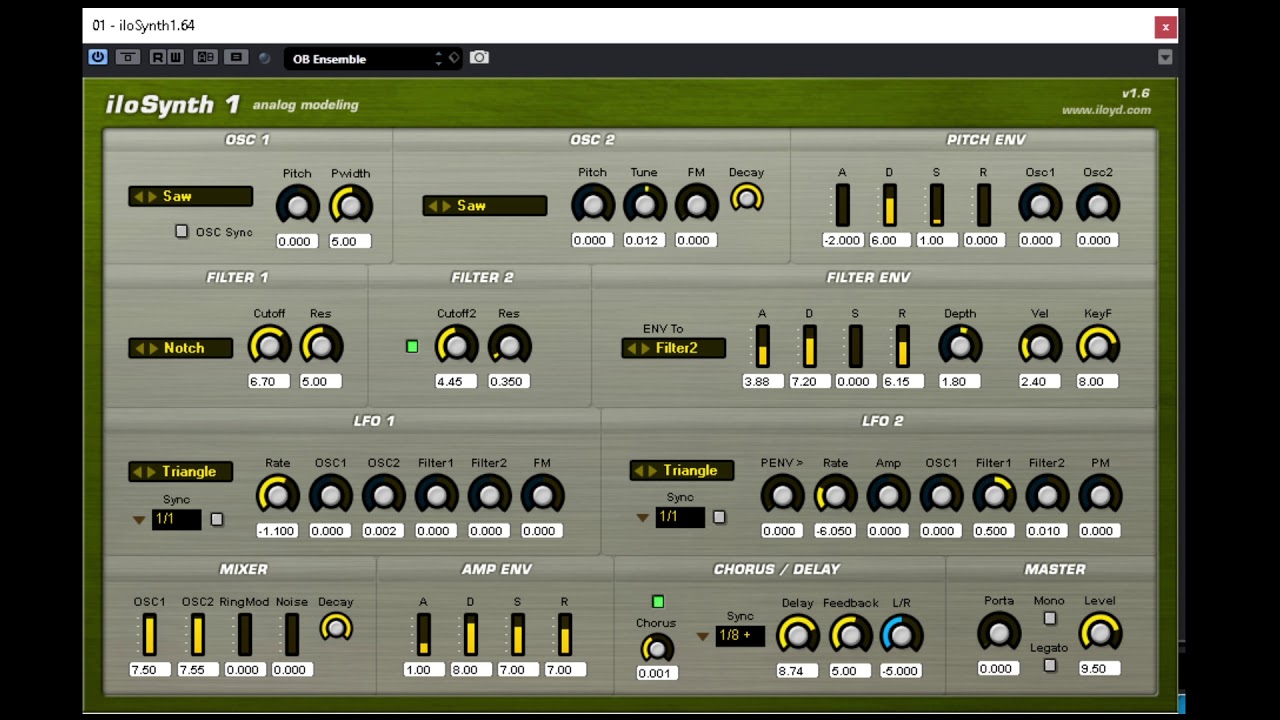Click the ENV To Filter2 label
Viewport: 1280px width, 720px height.
point(677,348)
